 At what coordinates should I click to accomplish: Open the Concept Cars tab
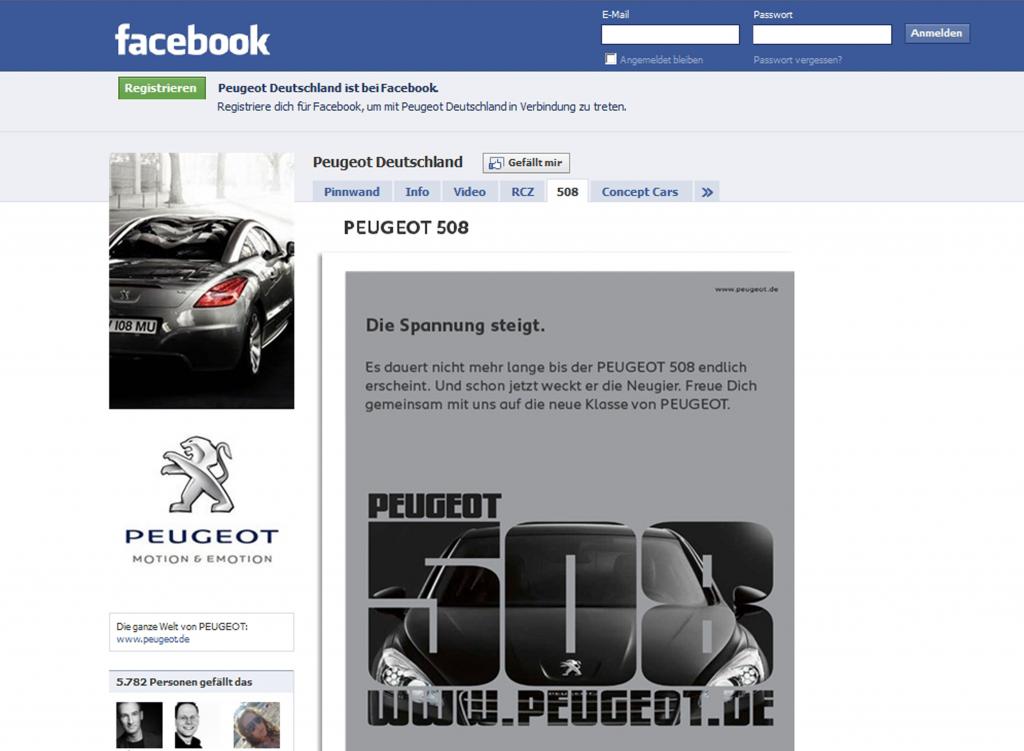(x=640, y=192)
